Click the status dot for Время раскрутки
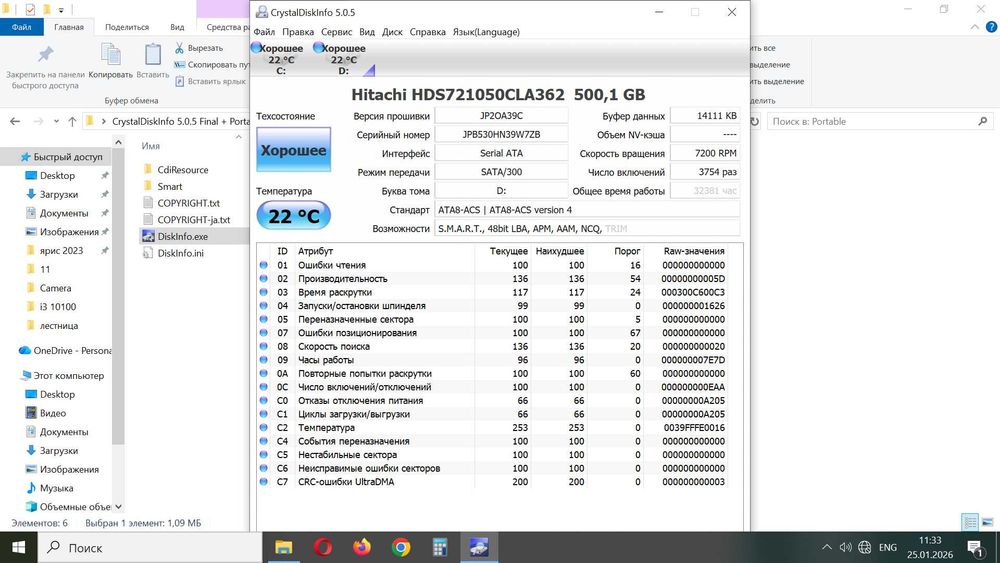This screenshot has height=563, width=1000. pyautogui.click(x=263, y=292)
